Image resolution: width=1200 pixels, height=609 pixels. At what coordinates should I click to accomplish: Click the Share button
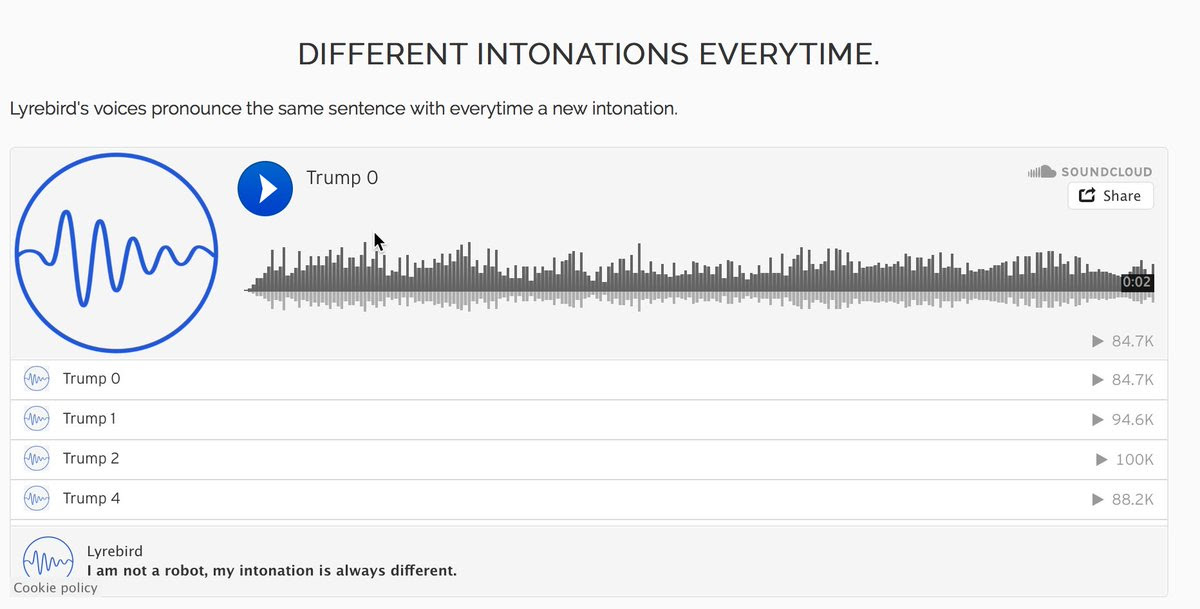click(1110, 196)
